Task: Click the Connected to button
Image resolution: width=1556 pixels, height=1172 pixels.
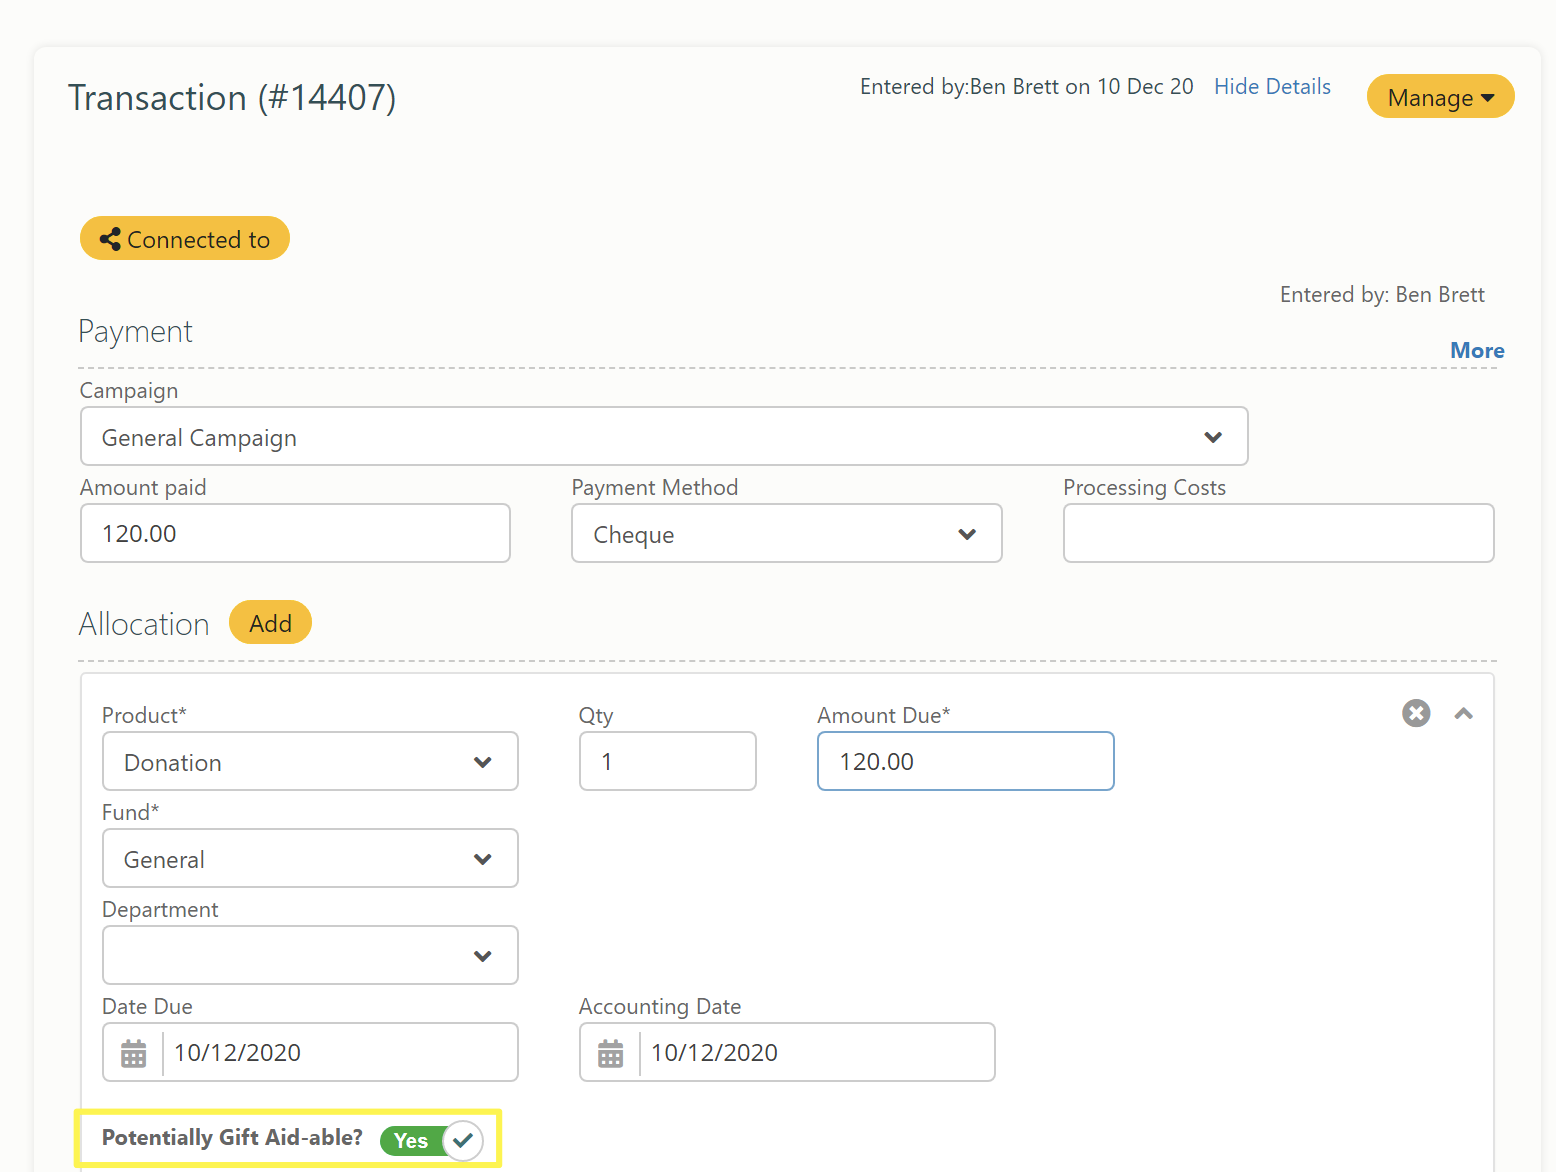Action: 185,238
